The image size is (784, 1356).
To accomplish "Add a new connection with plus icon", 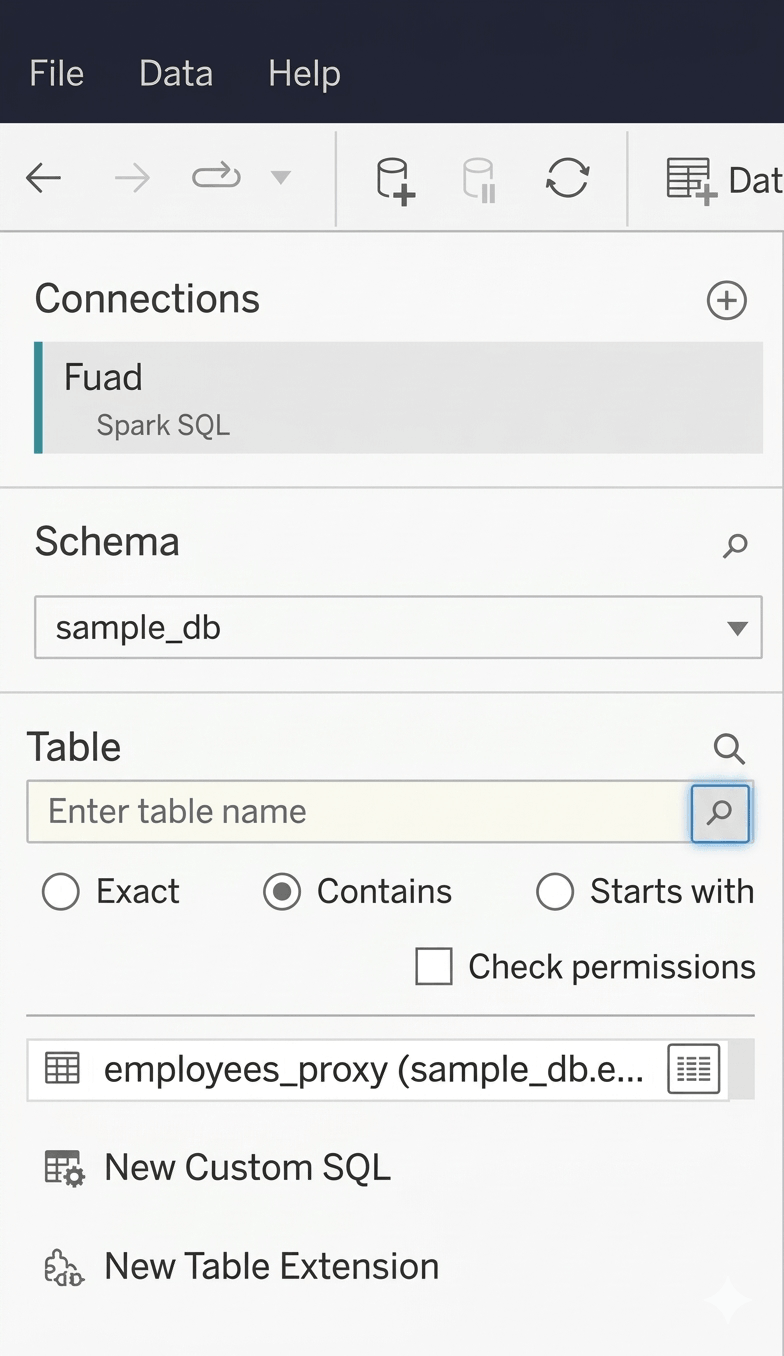I will tap(726, 300).
